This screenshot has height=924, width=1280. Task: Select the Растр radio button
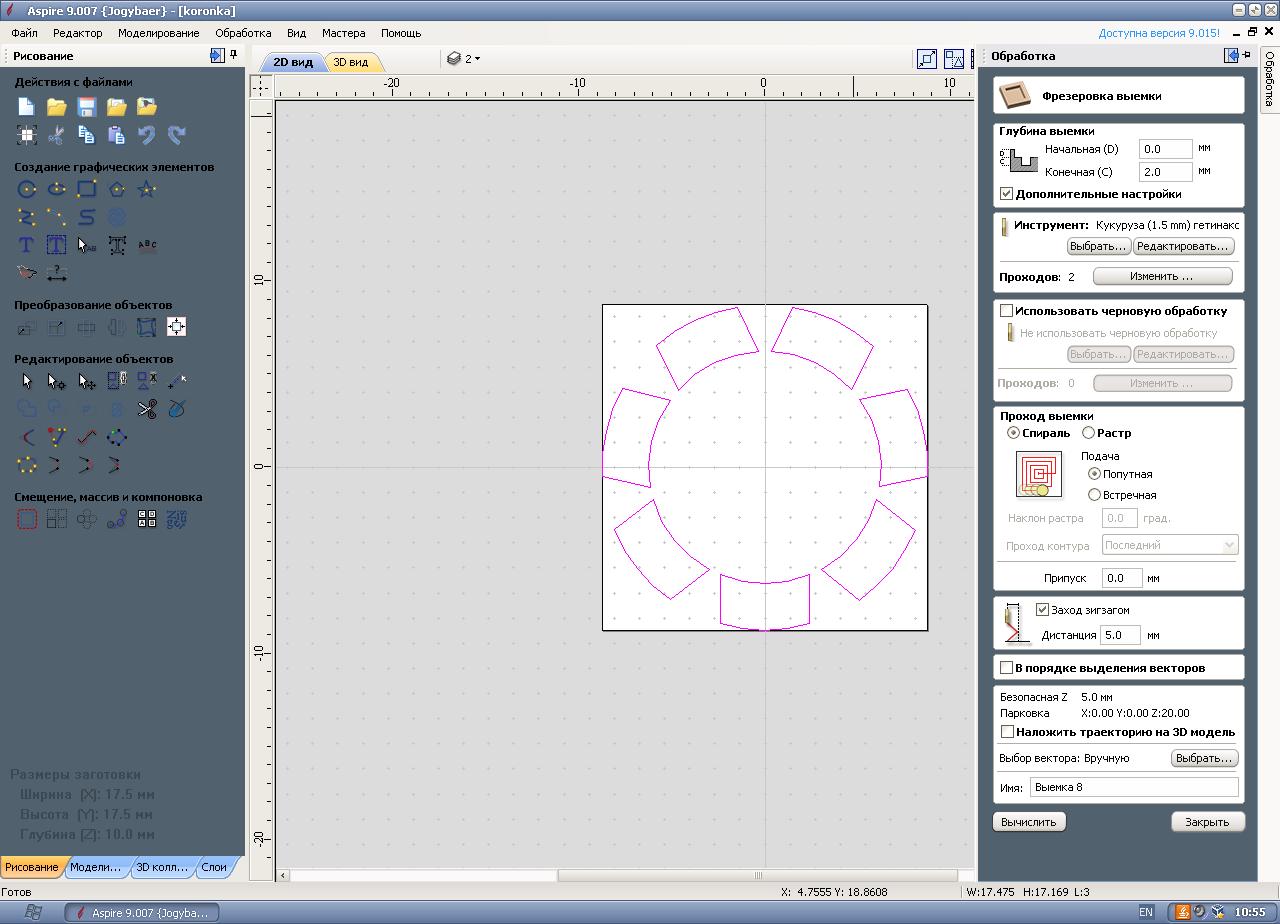[1089, 433]
